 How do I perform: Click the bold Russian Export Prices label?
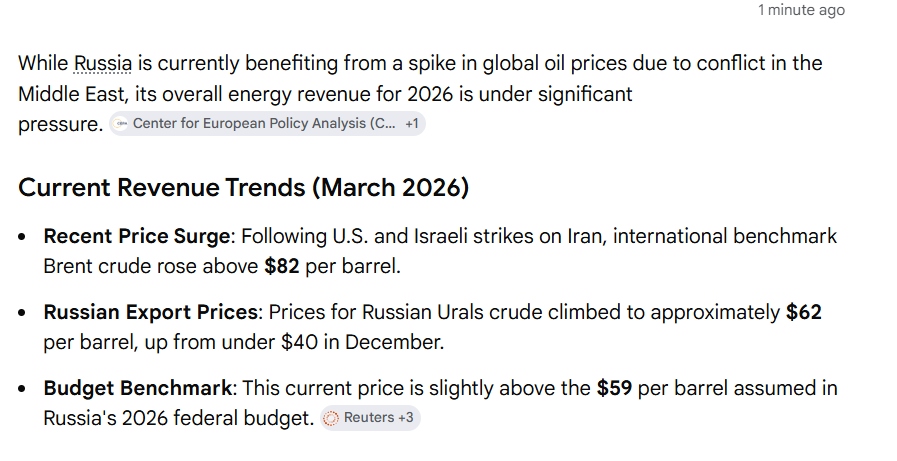click(150, 312)
